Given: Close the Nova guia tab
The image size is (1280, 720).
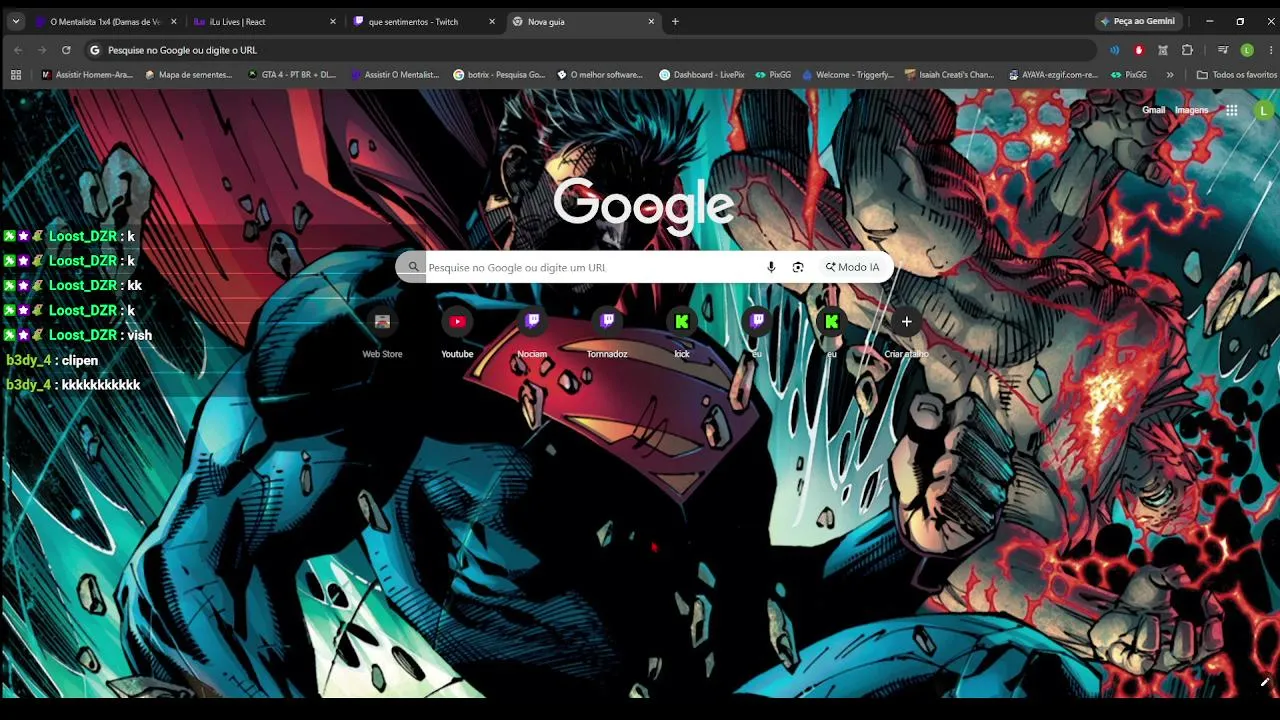Looking at the screenshot, I should (652, 21).
